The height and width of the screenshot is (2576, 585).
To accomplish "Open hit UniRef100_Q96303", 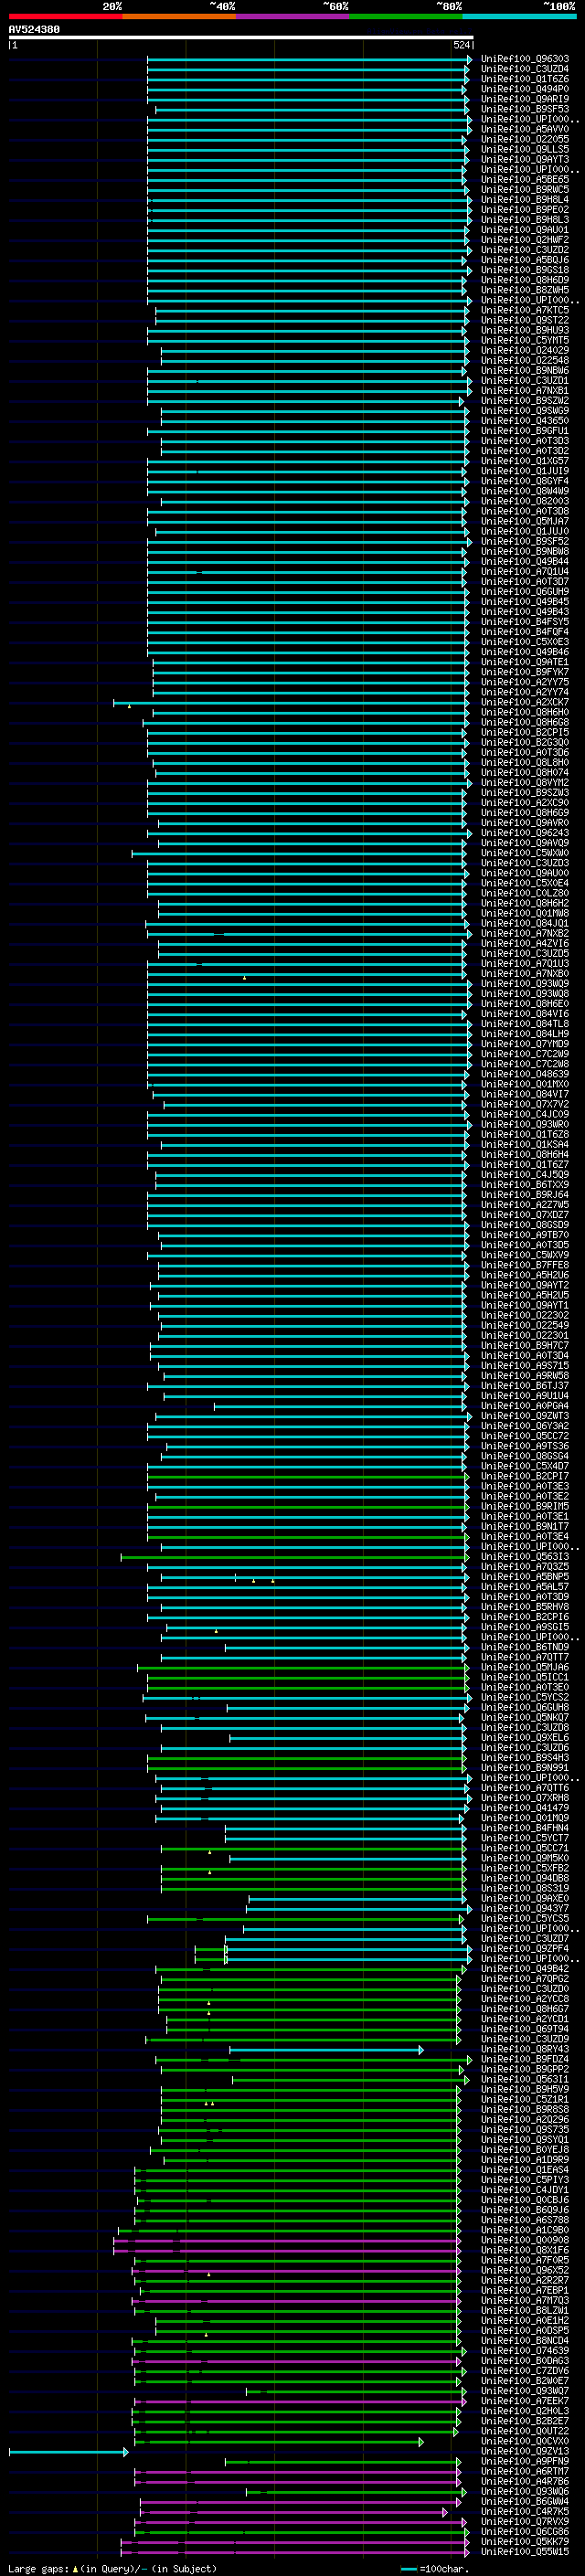I will tap(525, 59).
